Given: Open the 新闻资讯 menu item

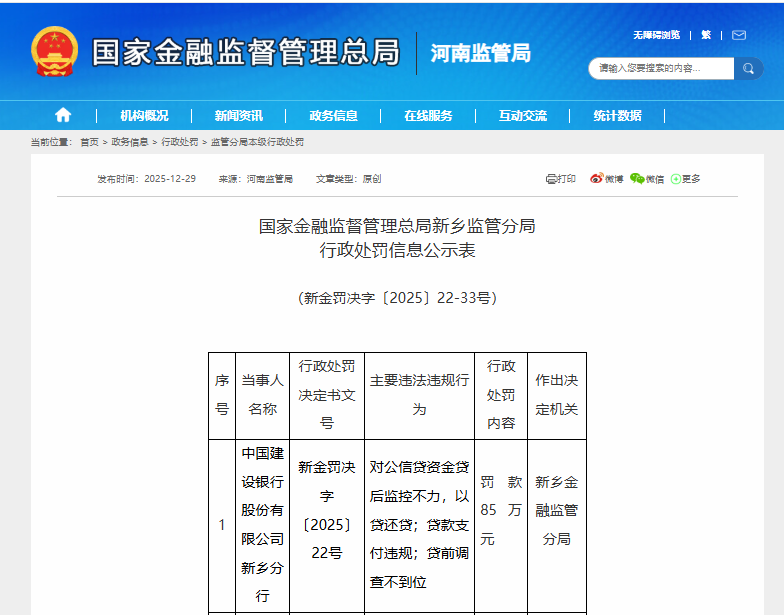Looking at the screenshot, I should 238,116.
